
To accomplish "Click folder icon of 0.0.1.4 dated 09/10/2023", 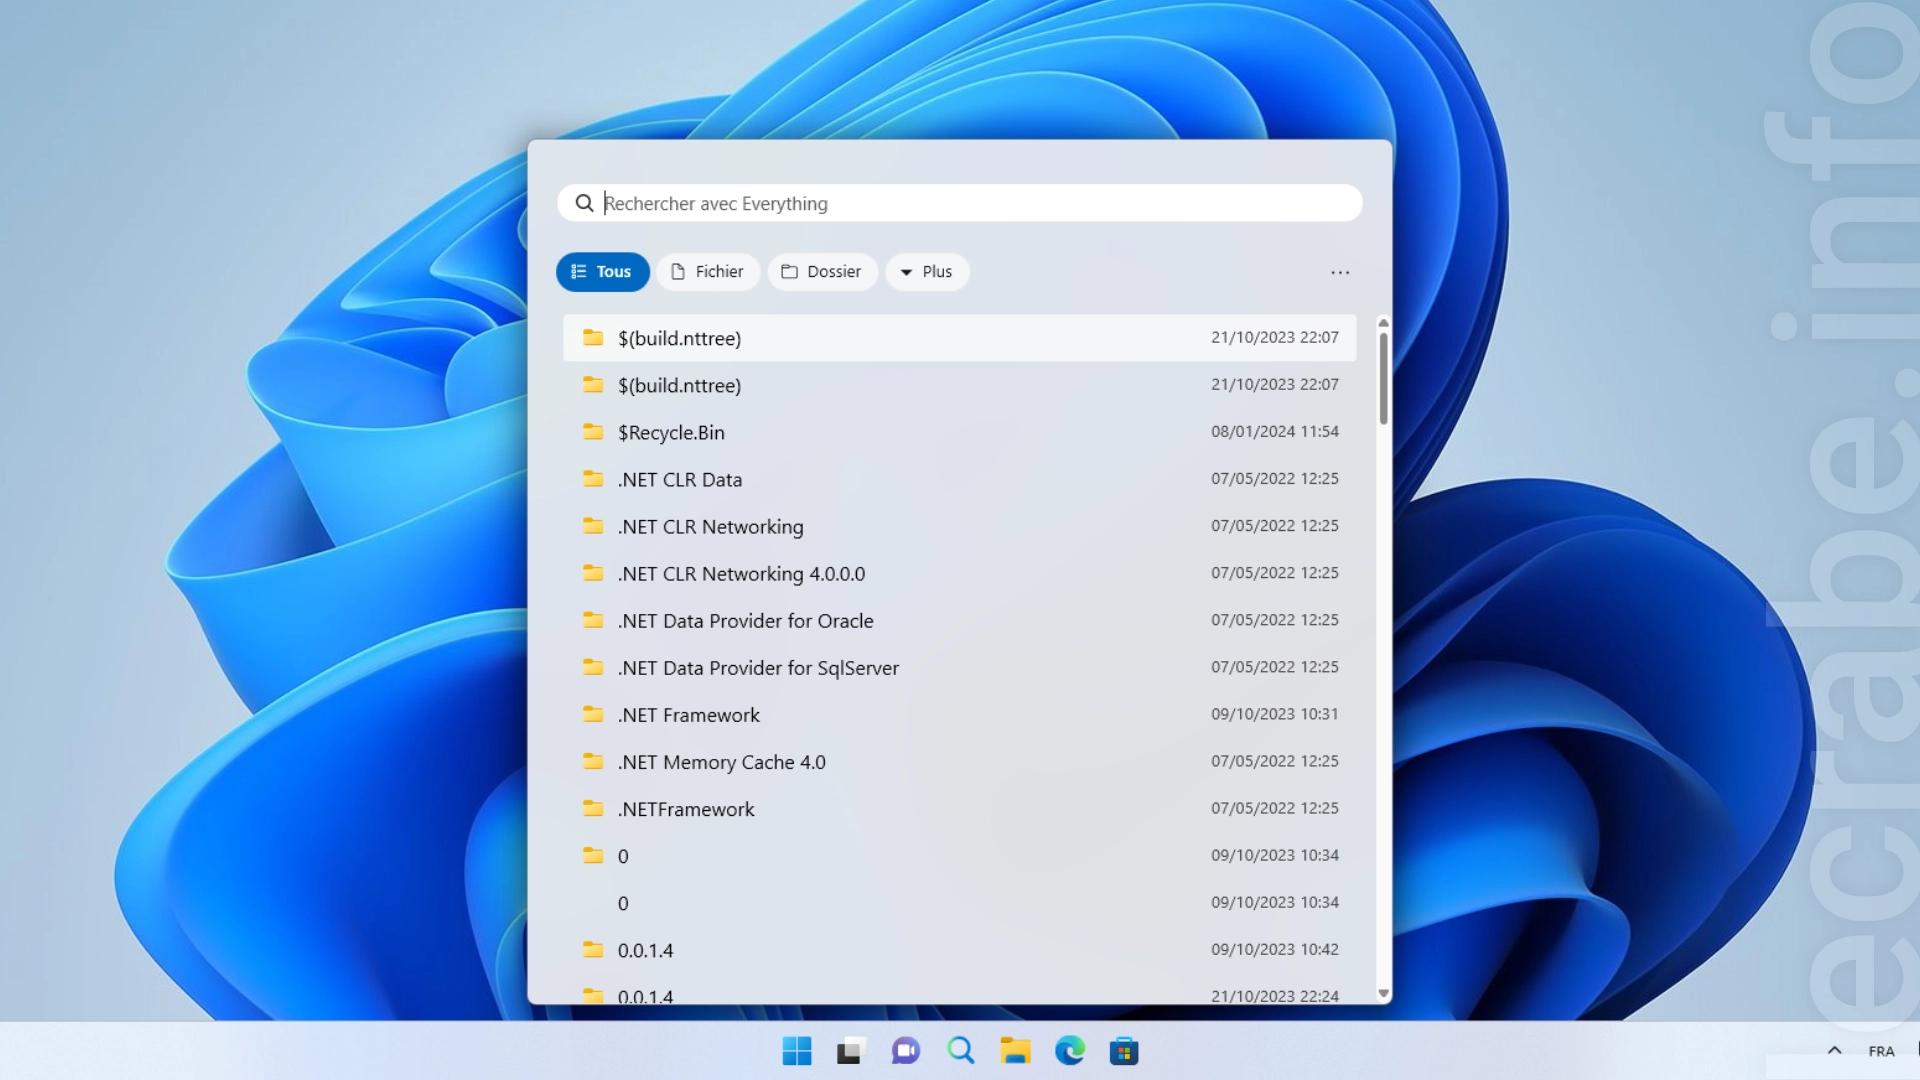I will (x=593, y=949).
